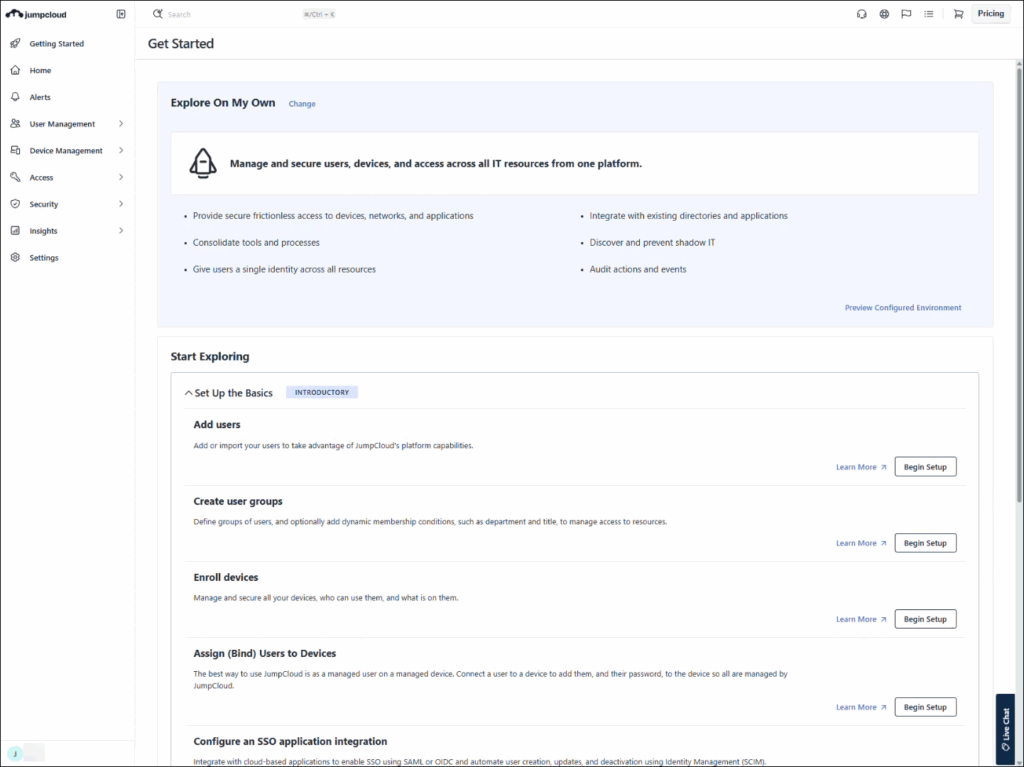This screenshot has height=767, width=1024.
Task: Click the Preview Configured Environment link
Action: 903,308
